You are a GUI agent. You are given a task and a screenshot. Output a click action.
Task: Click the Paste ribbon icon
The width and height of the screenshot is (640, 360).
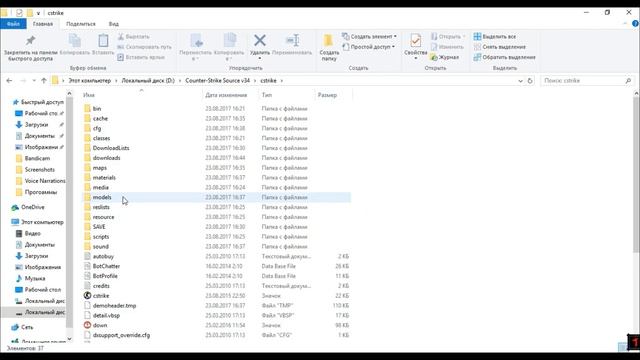tap(103, 41)
